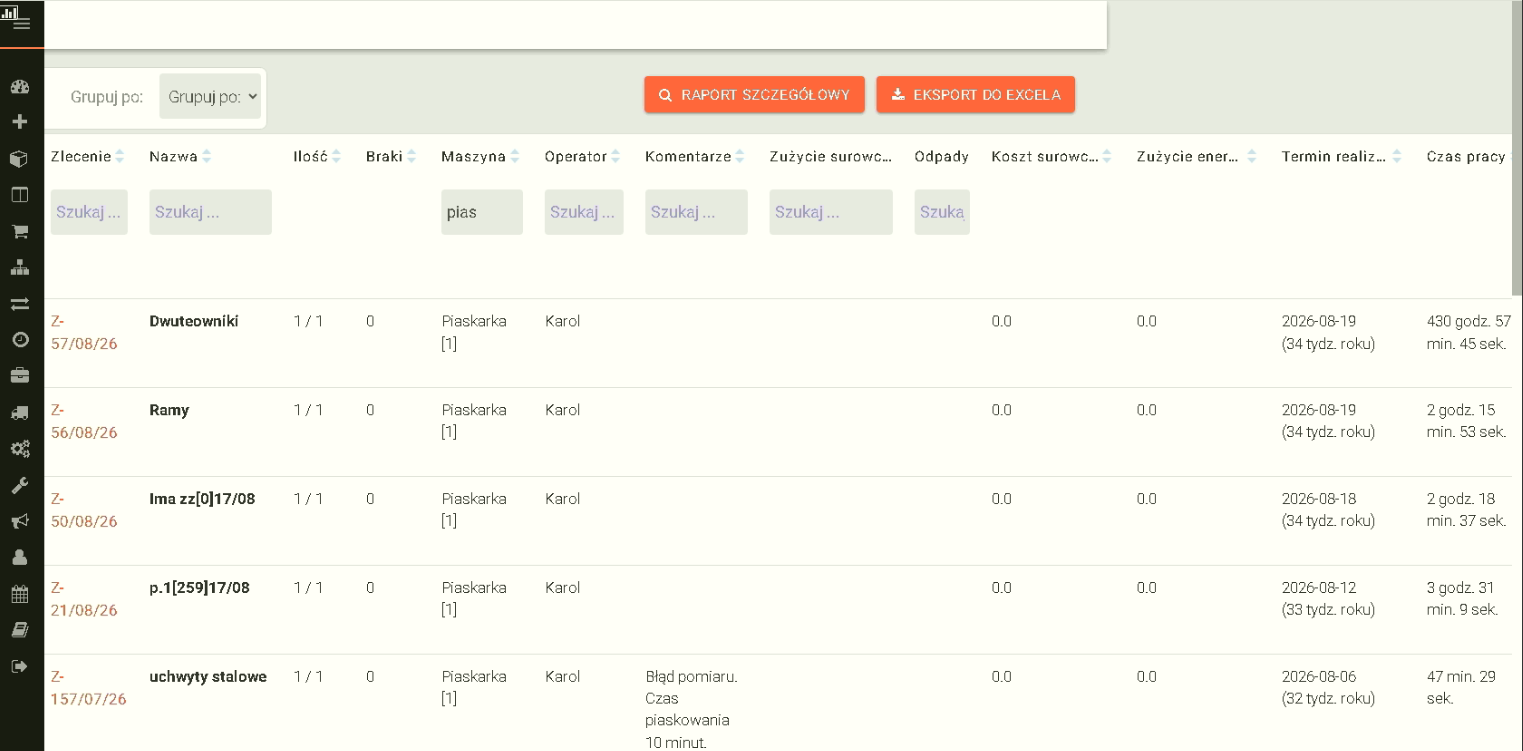
Task: Open the Grupuj po dropdown
Action: tap(210, 97)
